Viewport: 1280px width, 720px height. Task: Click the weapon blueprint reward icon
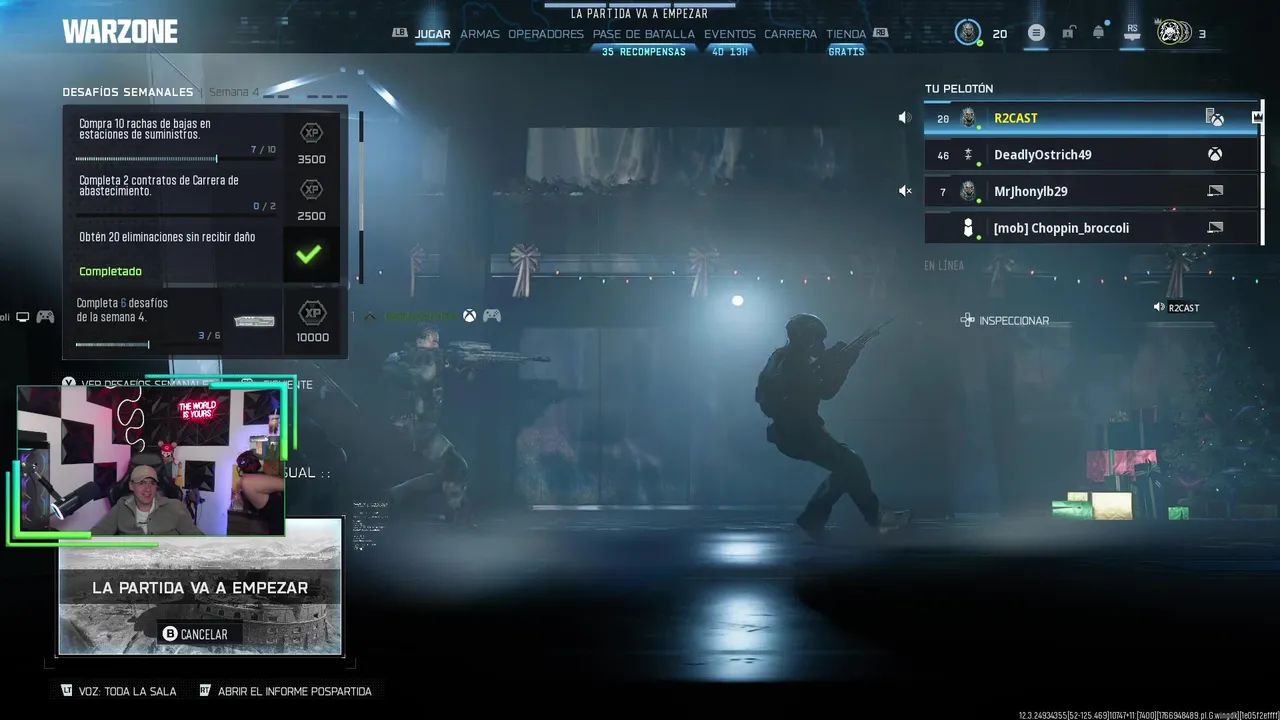[x=254, y=321]
